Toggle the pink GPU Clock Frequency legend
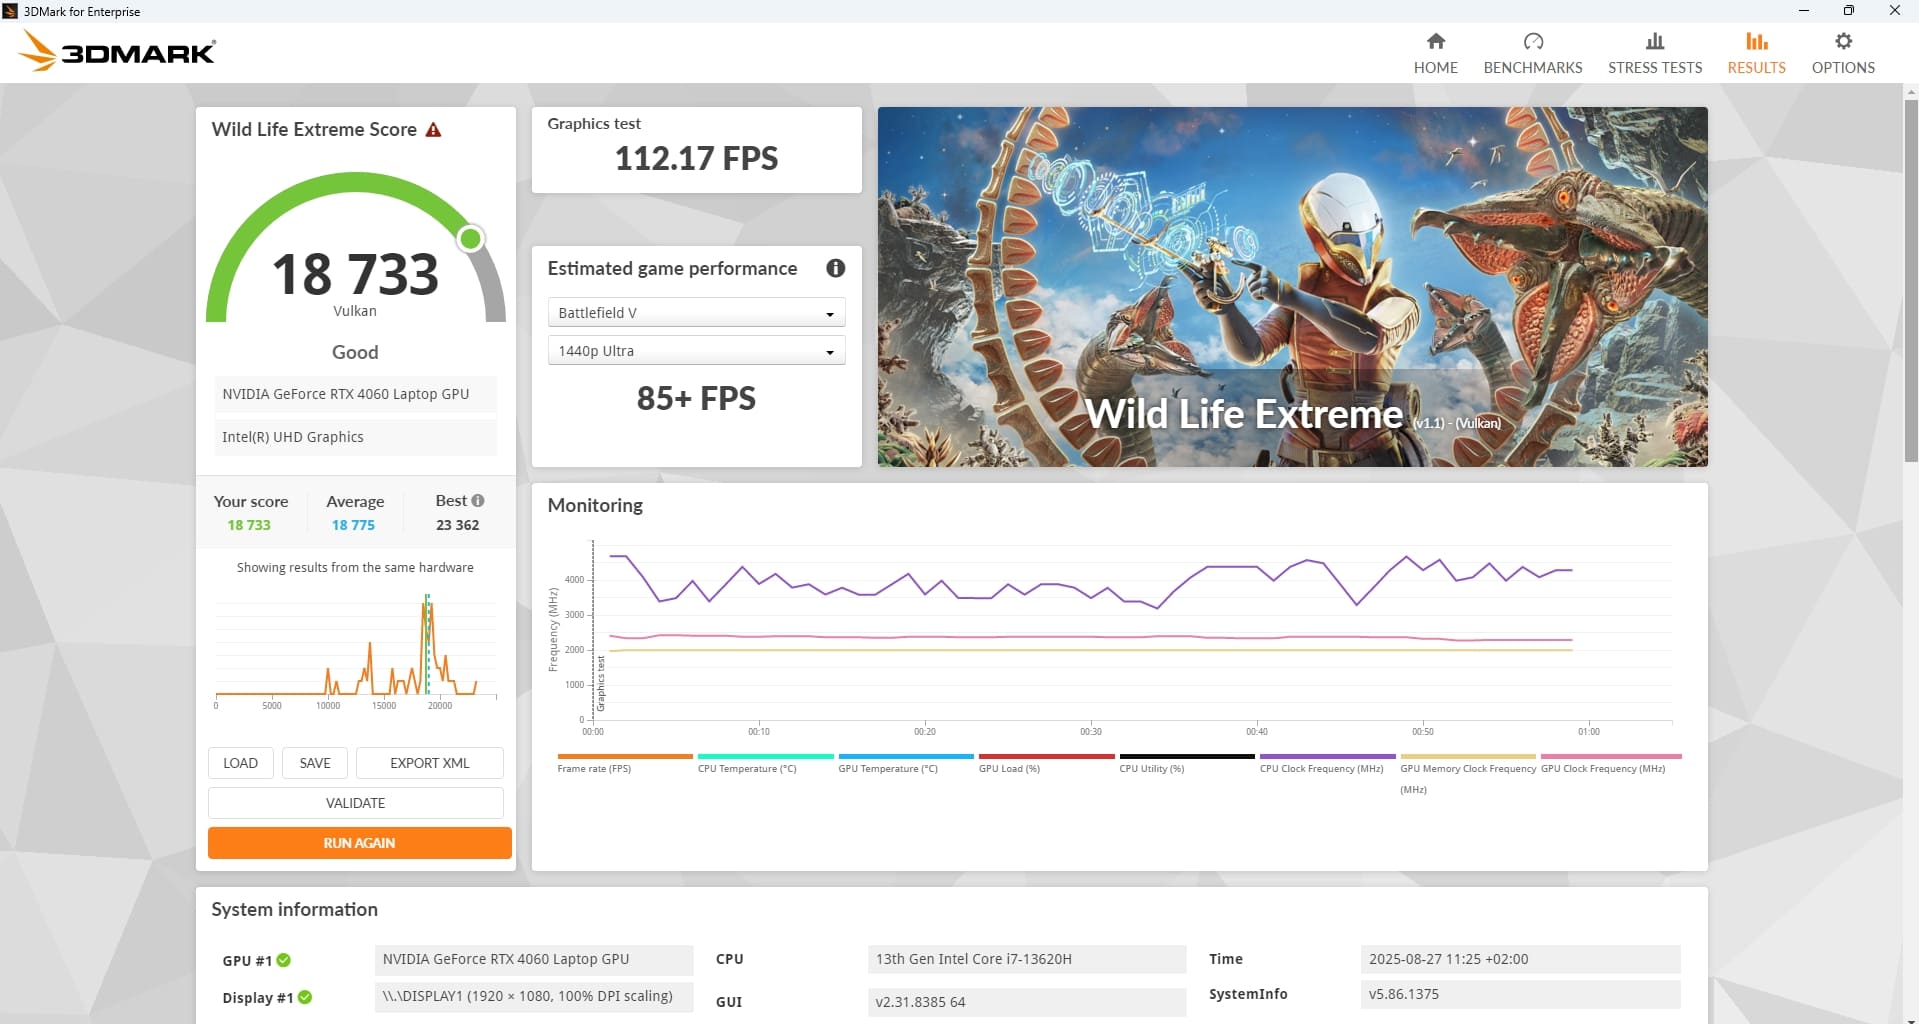The image size is (1919, 1024). click(x=1610, y=764)
